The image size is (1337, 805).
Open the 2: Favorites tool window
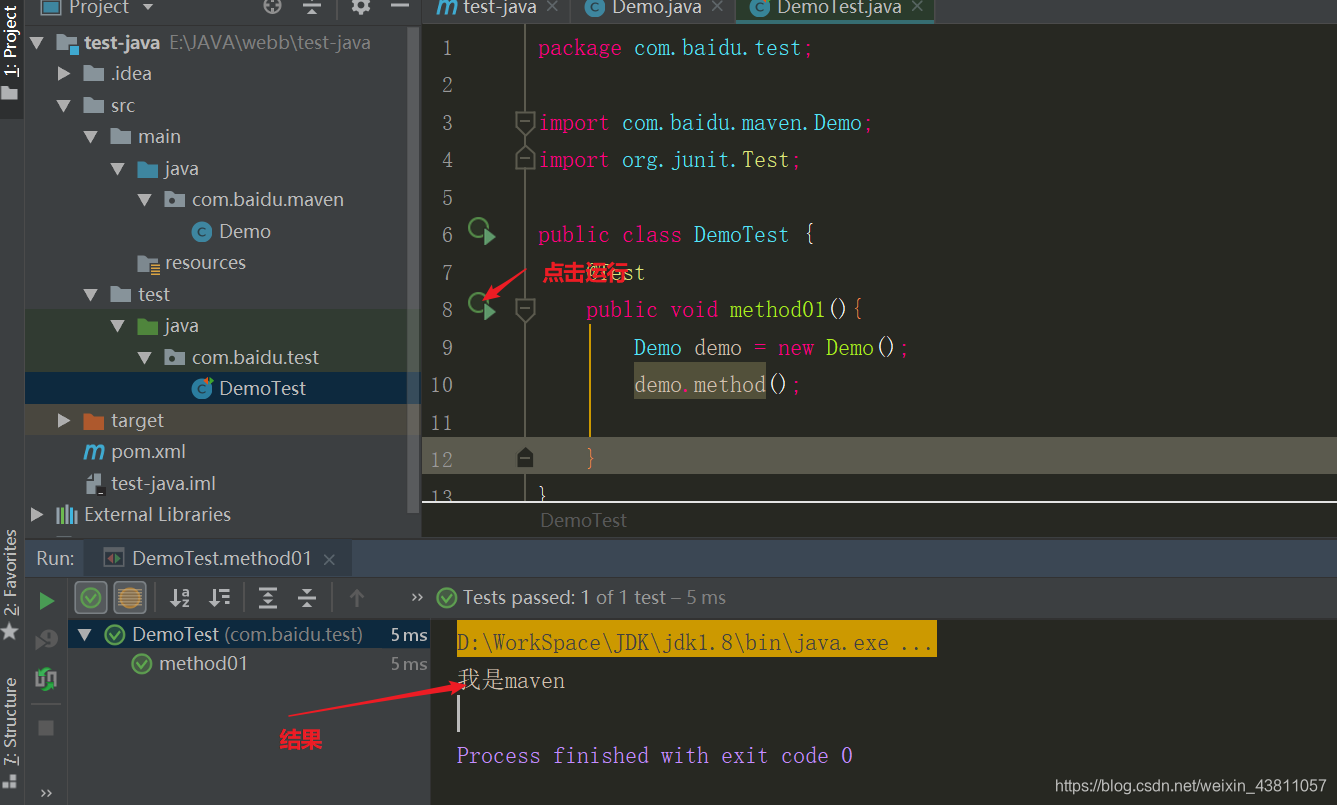click(x=11, y=584)
